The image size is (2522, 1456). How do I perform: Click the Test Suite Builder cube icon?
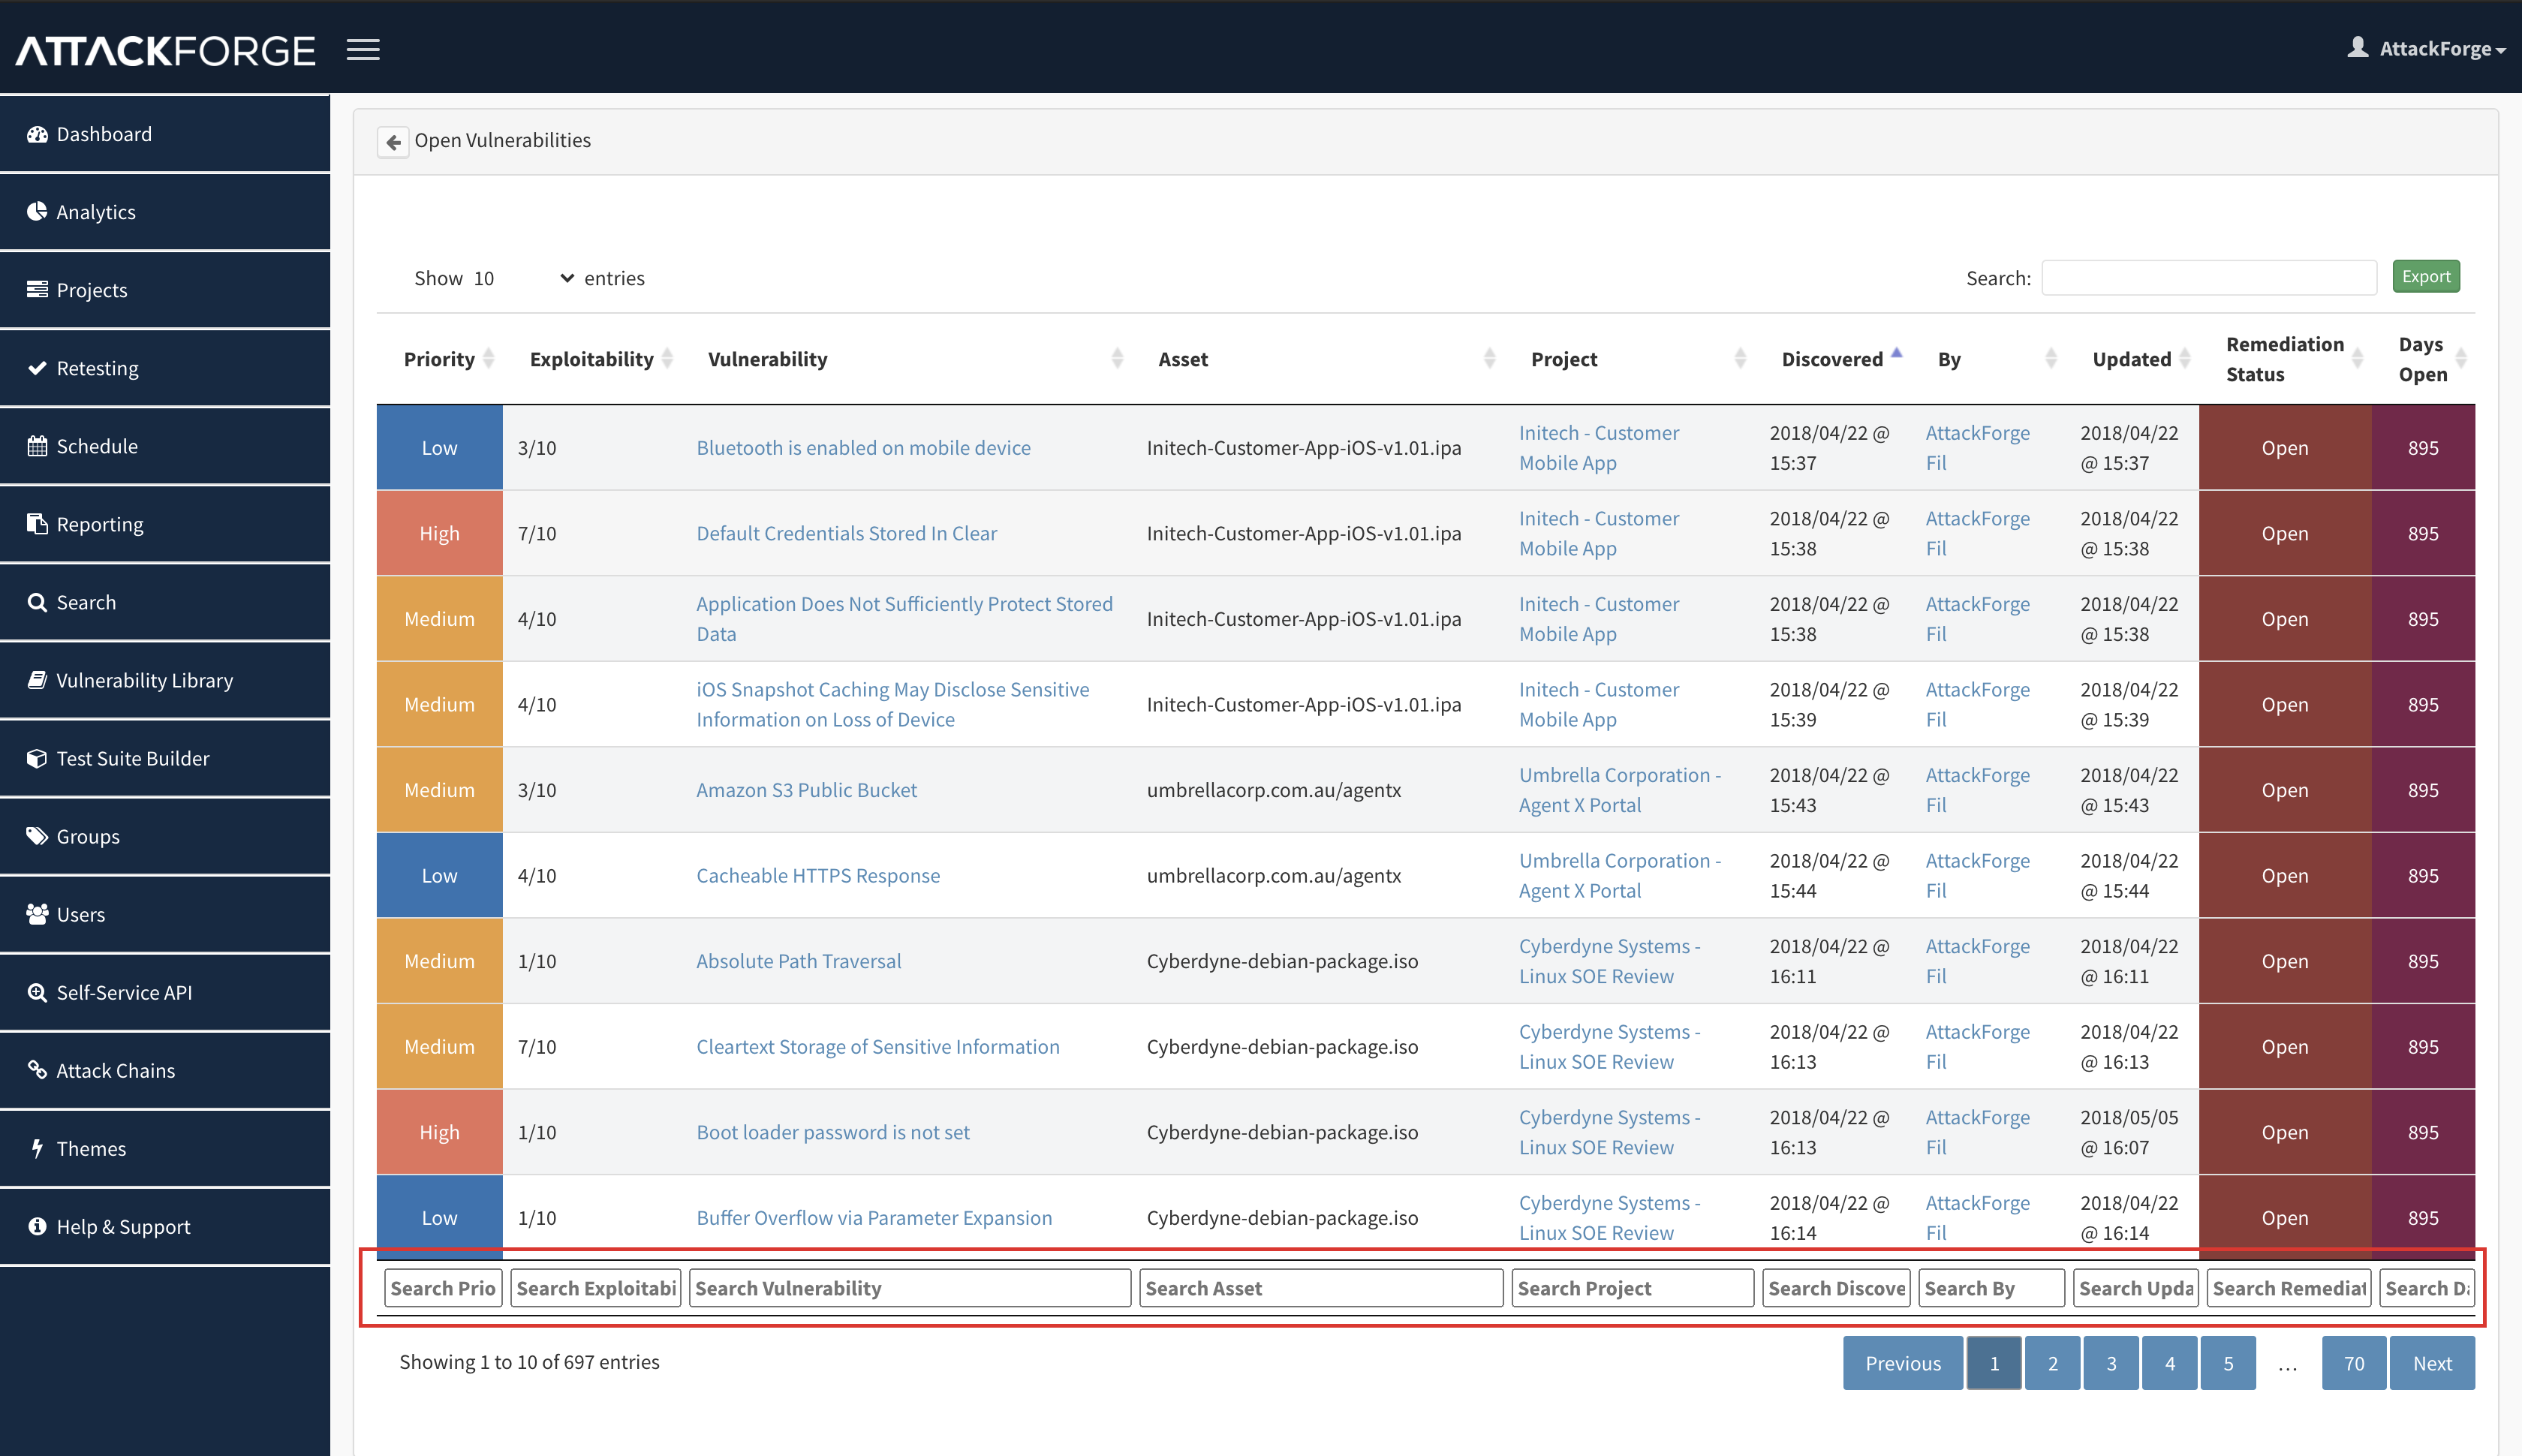point(37,758)
